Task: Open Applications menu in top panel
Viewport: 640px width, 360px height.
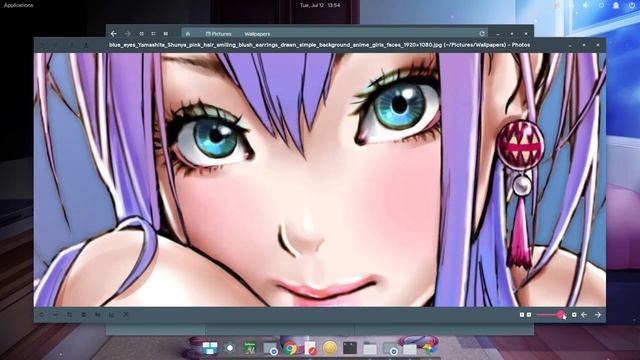Action: point(19,5)
